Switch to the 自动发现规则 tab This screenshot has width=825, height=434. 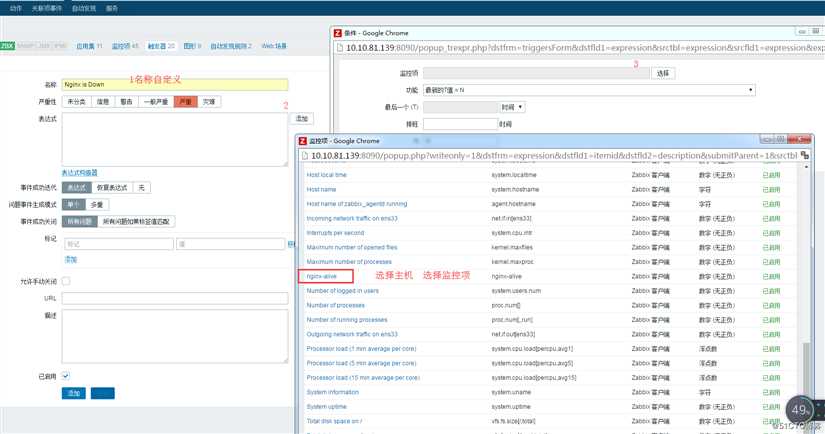pos(231,46)
